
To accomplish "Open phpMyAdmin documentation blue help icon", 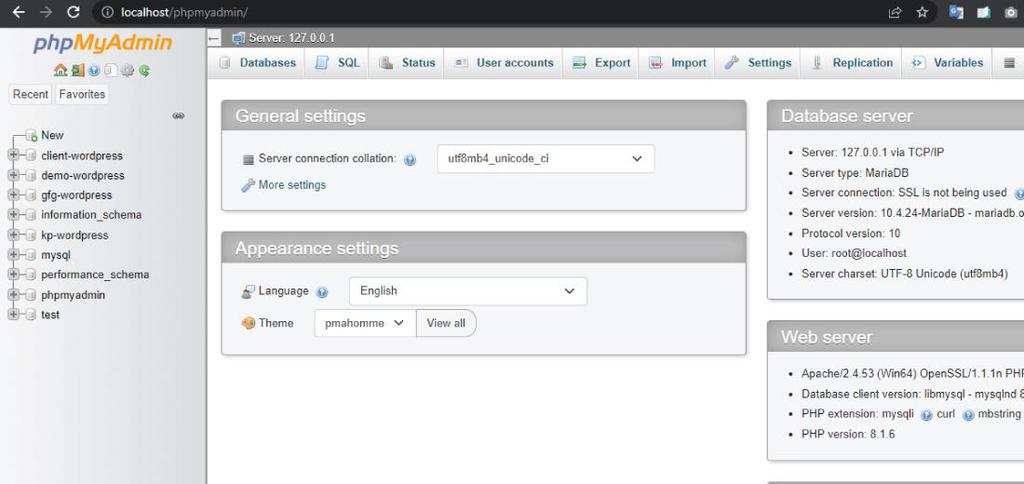I will click(94, 71).
